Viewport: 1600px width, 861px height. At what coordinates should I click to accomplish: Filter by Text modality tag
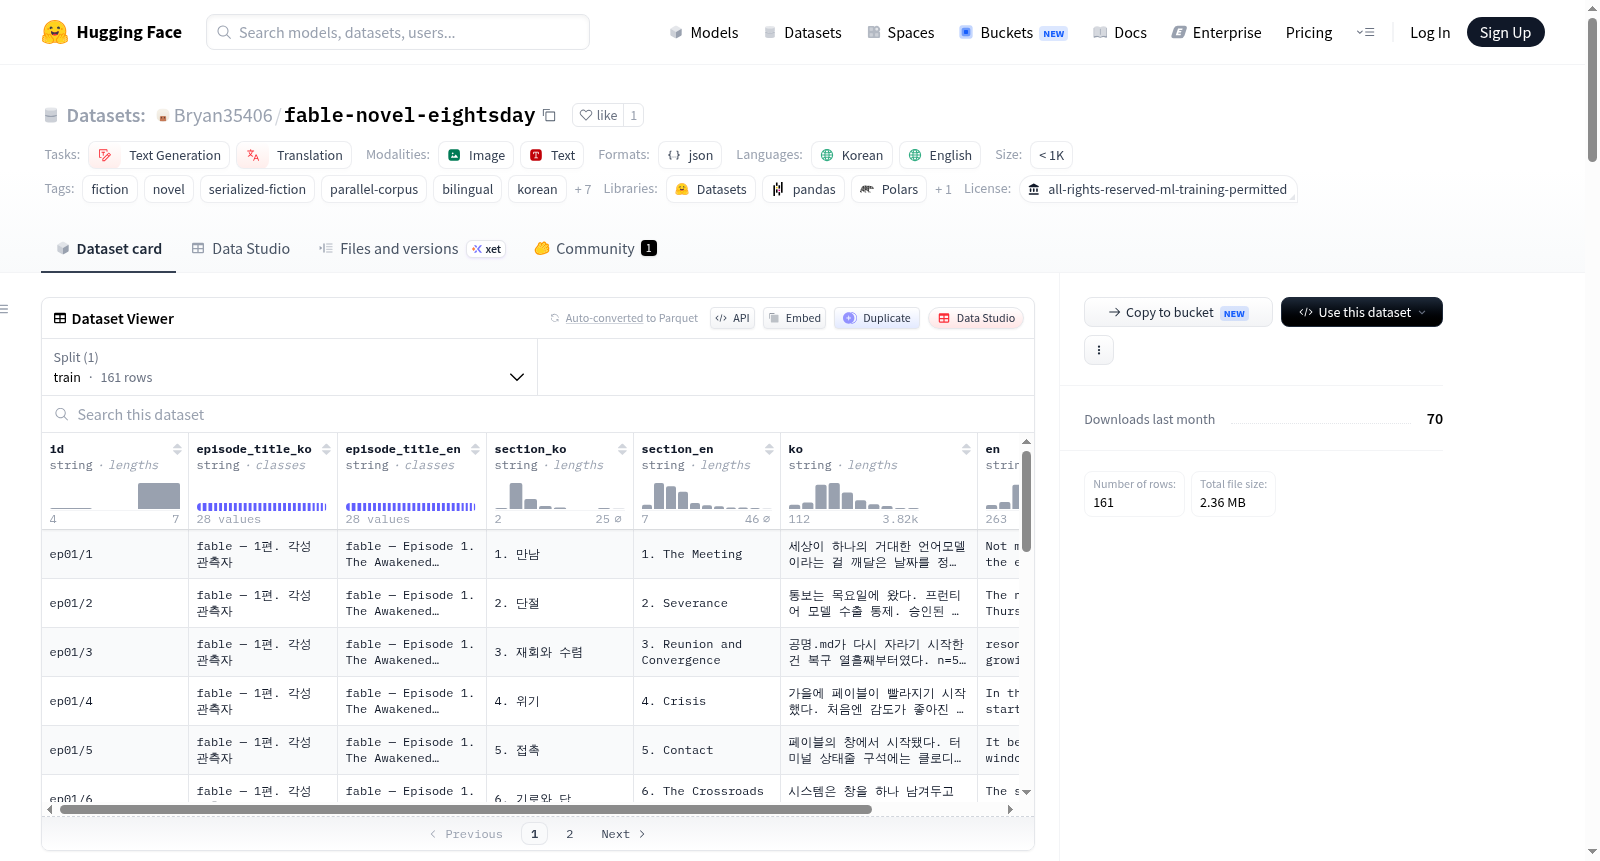552,155
